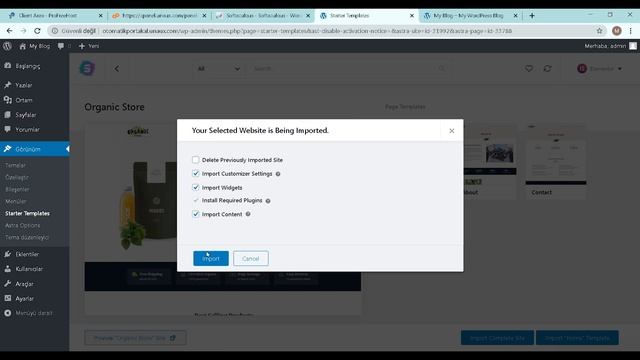This screenshot has height=360, width=640.
Task: Cancel the website import dialog
Action: 251,258
